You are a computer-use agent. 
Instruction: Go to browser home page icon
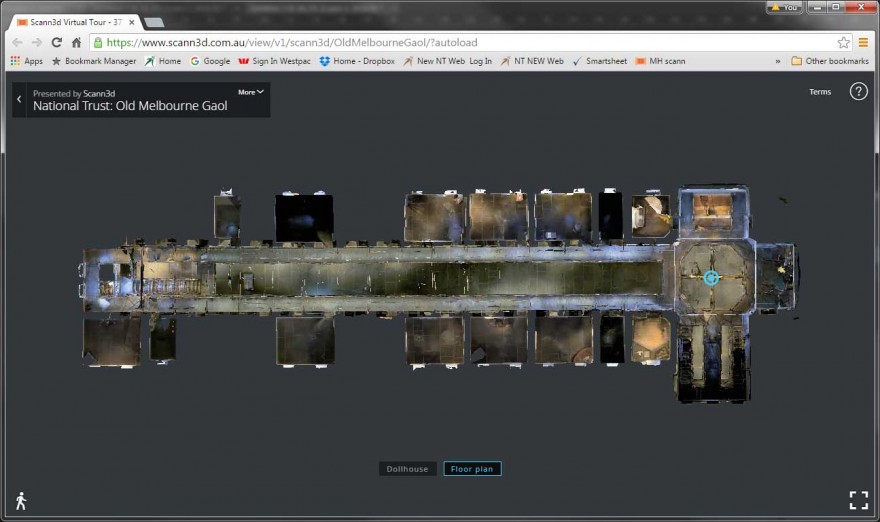pyautogui.click(x=76, y=43)
